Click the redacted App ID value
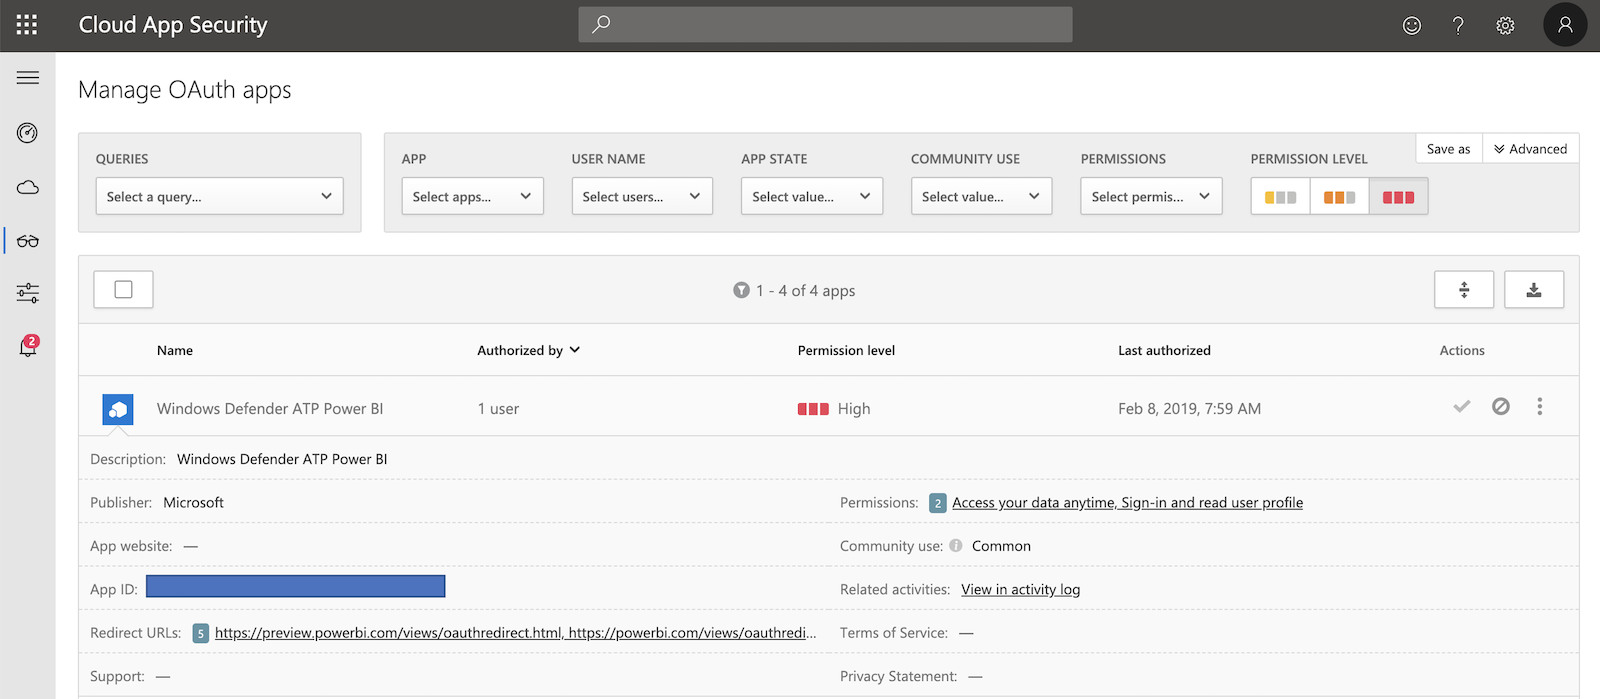This screenshot has height=699, width=1600. point(295,586)
